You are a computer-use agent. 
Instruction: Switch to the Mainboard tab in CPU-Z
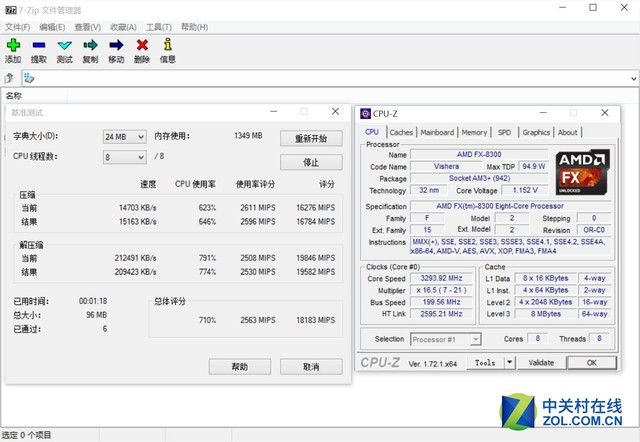click(437, 132)
